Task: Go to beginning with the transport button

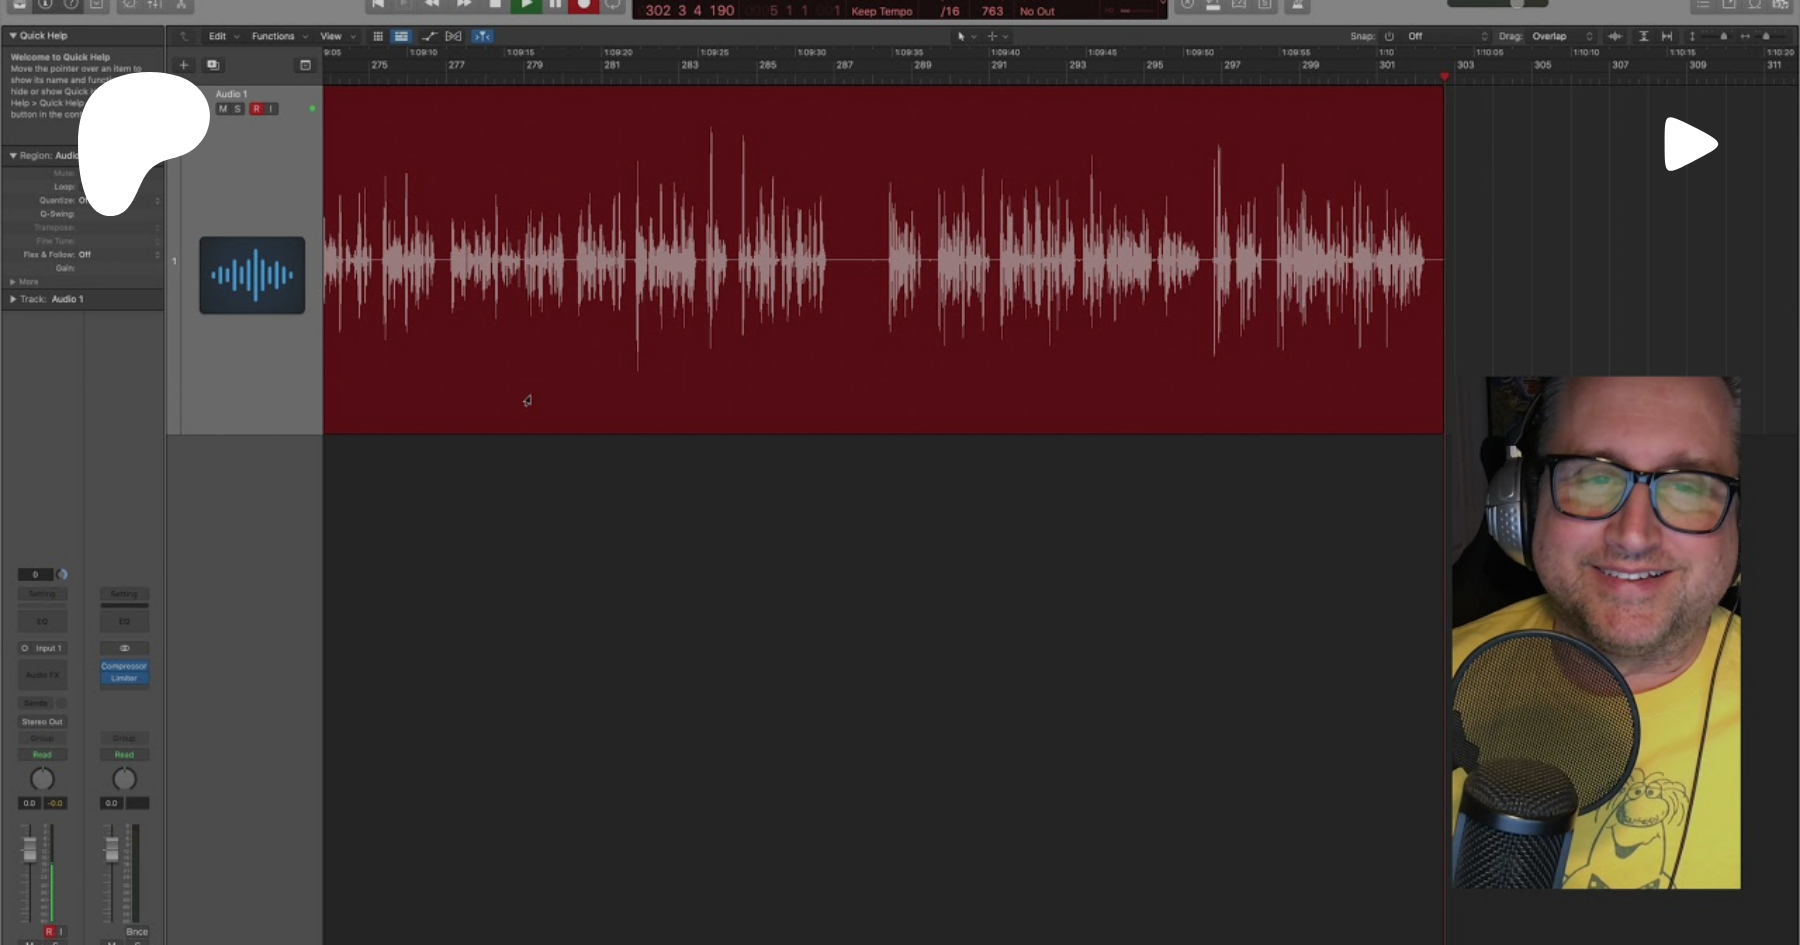Action: [x=378, y=5]
